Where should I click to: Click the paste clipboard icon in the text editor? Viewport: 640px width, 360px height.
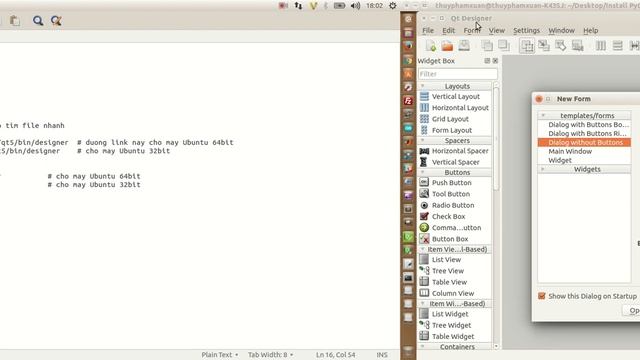click(x=15, y=21)
